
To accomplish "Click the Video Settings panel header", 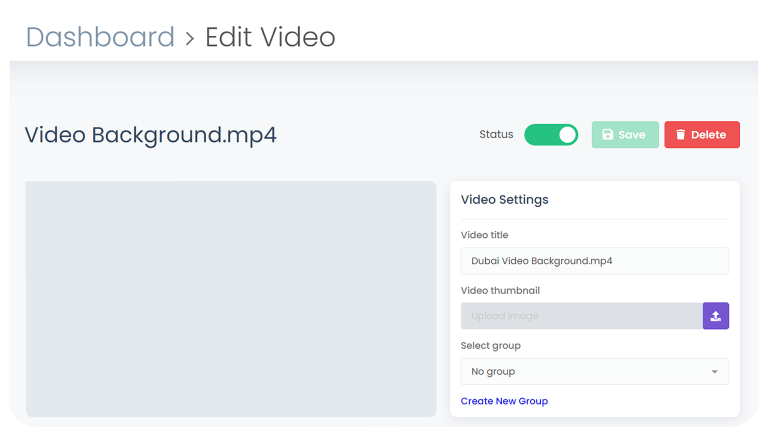I will click(504, 200).
